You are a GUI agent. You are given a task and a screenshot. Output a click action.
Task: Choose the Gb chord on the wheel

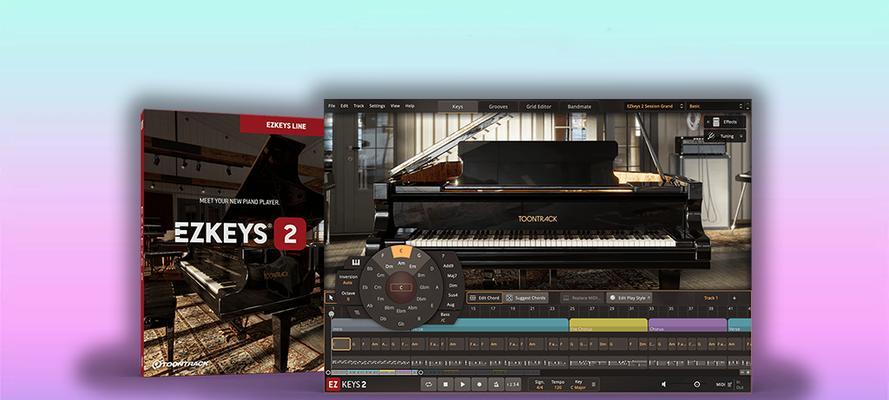coord(401,324)
